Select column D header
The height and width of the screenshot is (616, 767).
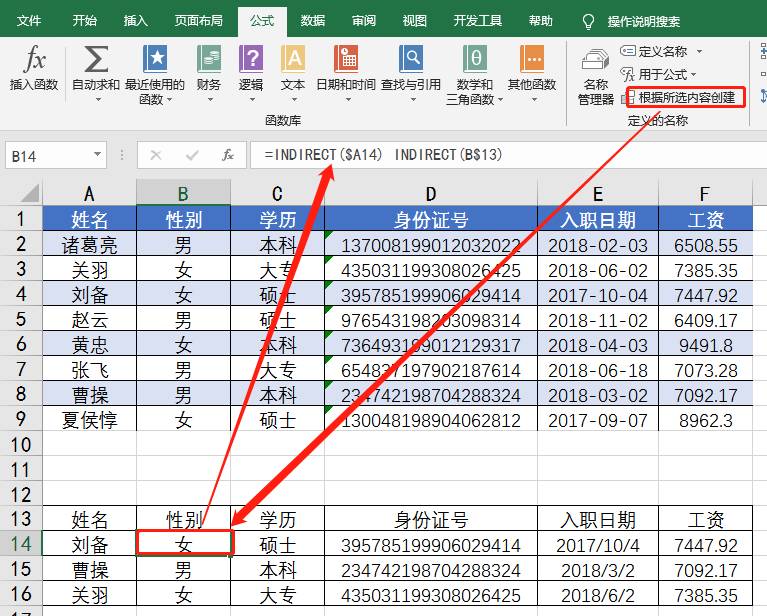[430, 193]
